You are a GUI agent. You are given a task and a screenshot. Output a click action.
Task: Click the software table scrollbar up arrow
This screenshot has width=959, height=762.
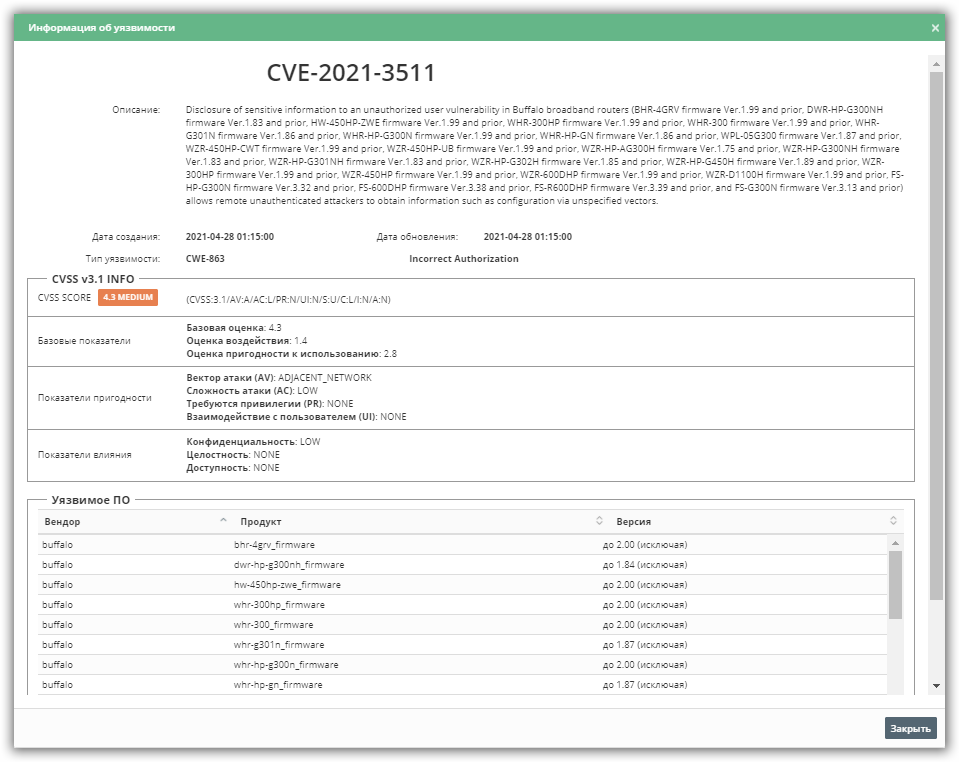[895, 543]
